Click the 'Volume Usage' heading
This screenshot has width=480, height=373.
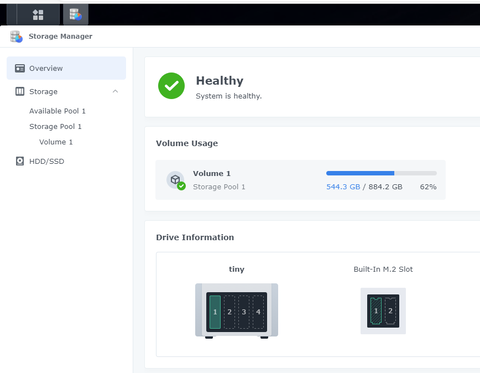coord(187,143)
